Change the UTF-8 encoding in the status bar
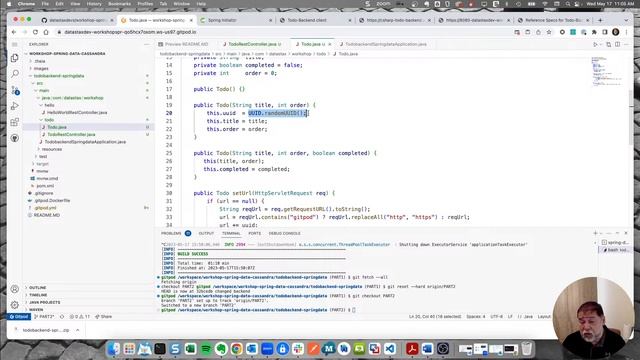Viewport: 640px width, 360px height. tap(496, 317)
